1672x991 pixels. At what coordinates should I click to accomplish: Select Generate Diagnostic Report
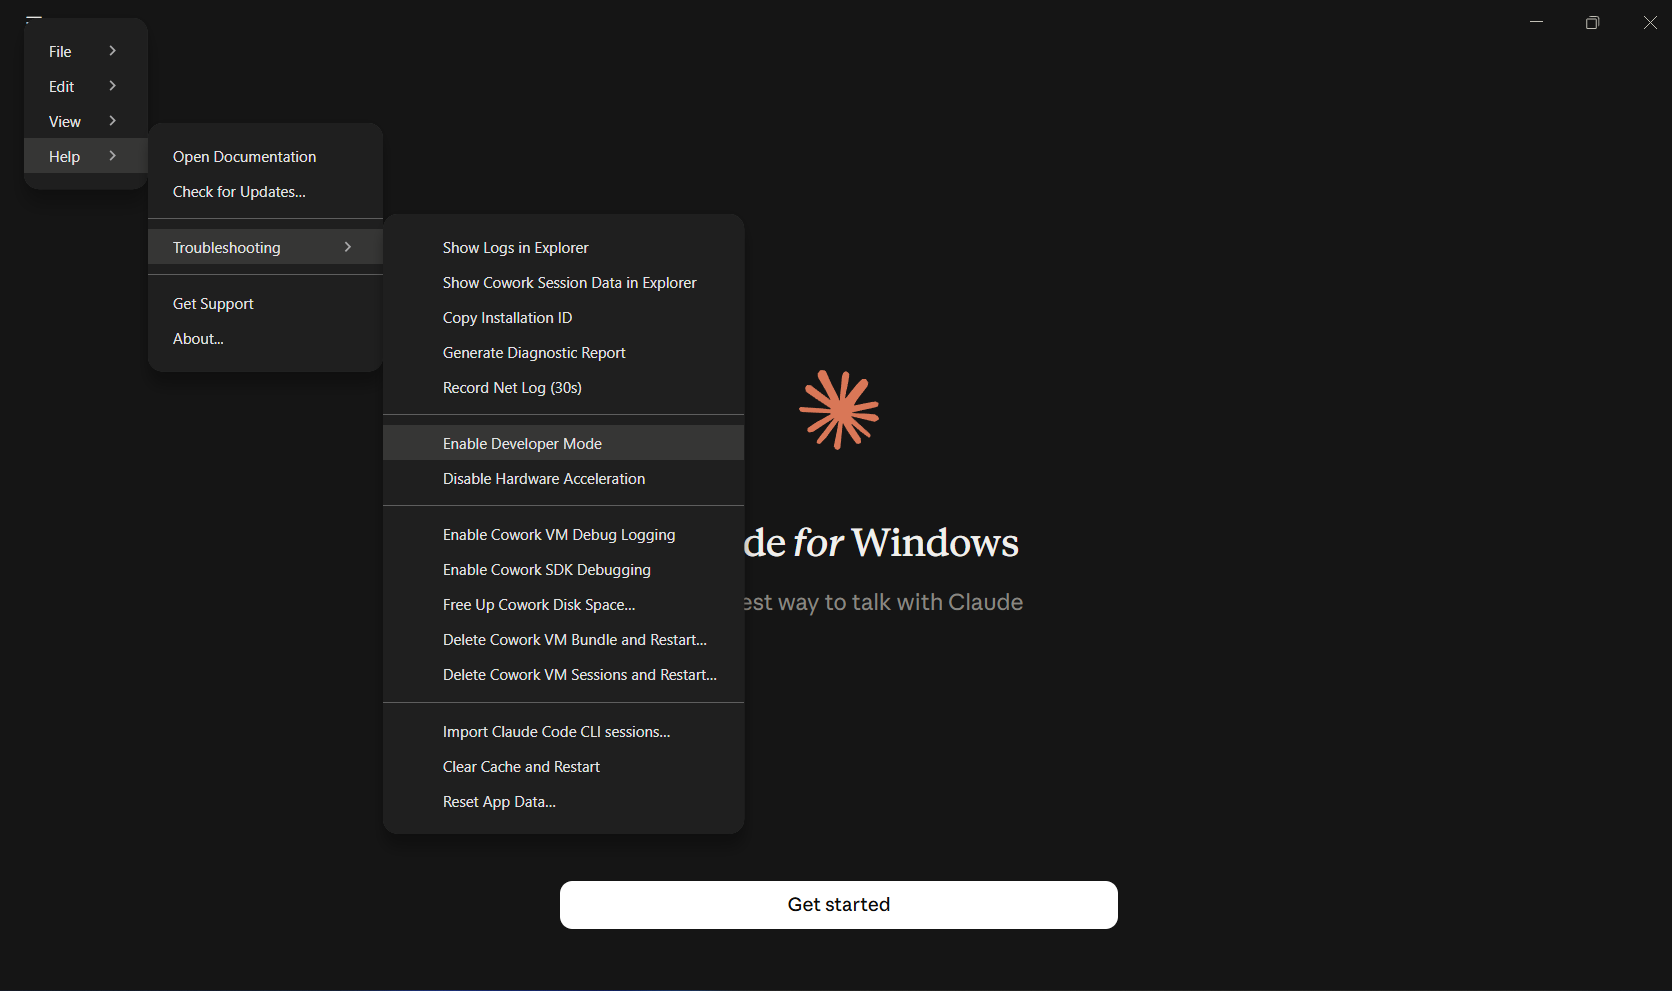pos(563,352)
